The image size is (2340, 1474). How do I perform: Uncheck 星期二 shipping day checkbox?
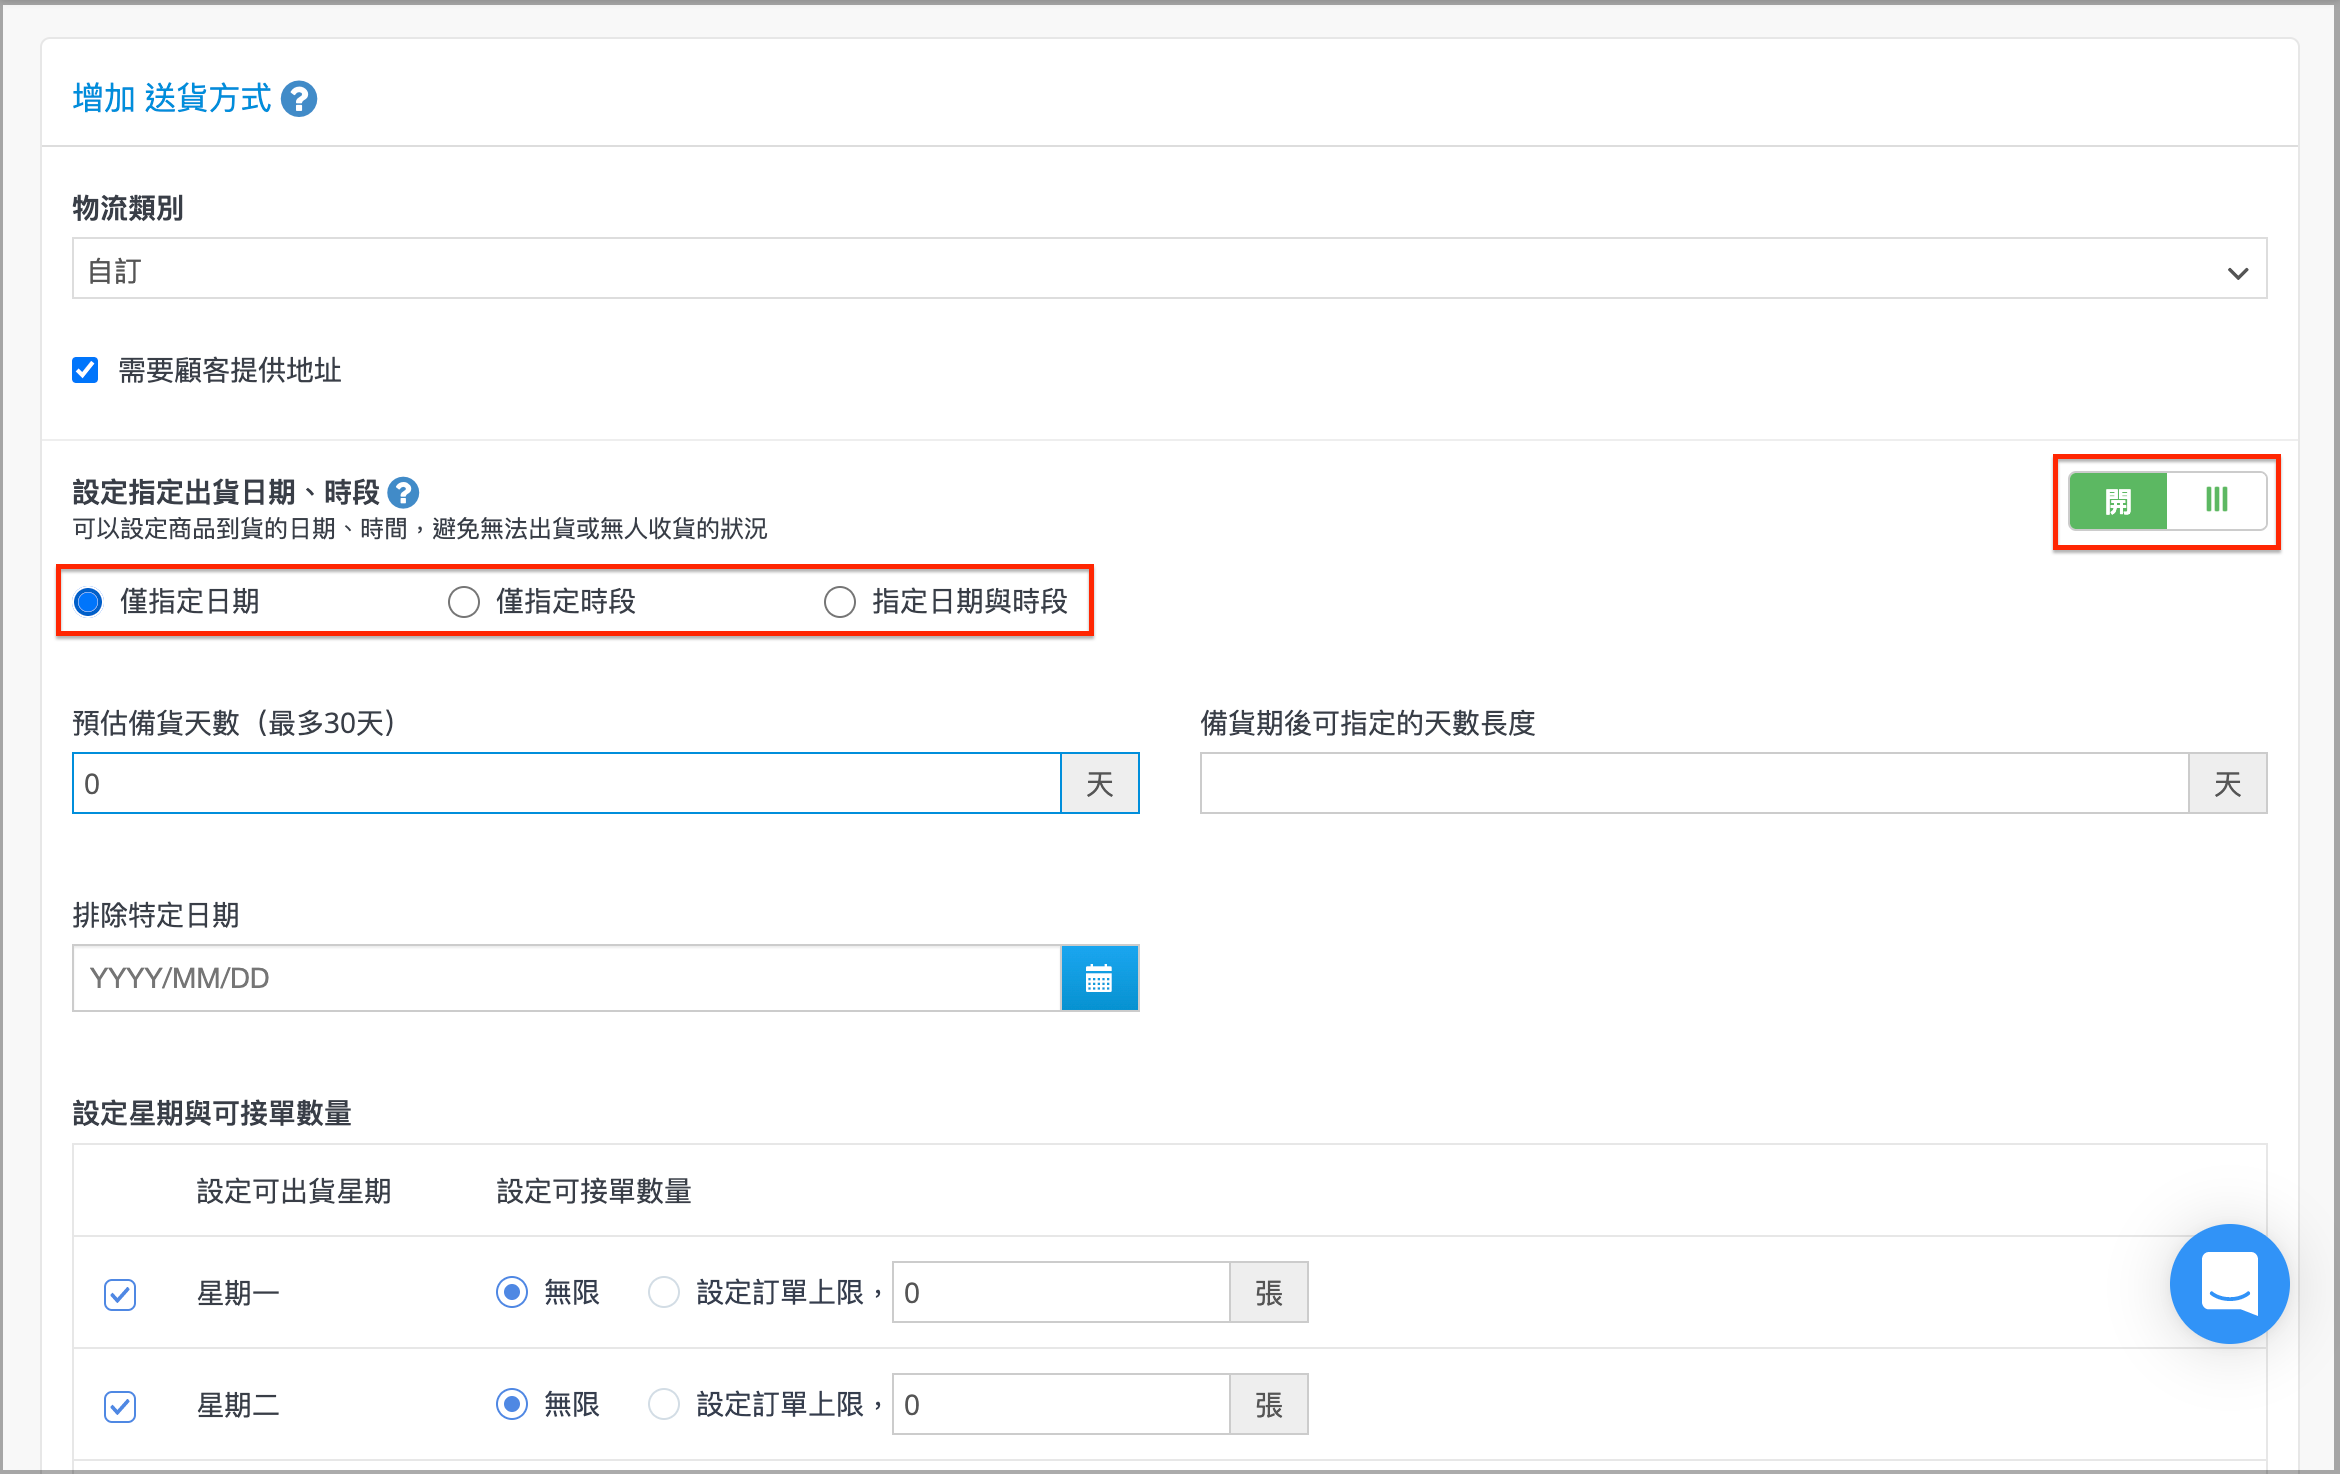(x=120, y=1406)
